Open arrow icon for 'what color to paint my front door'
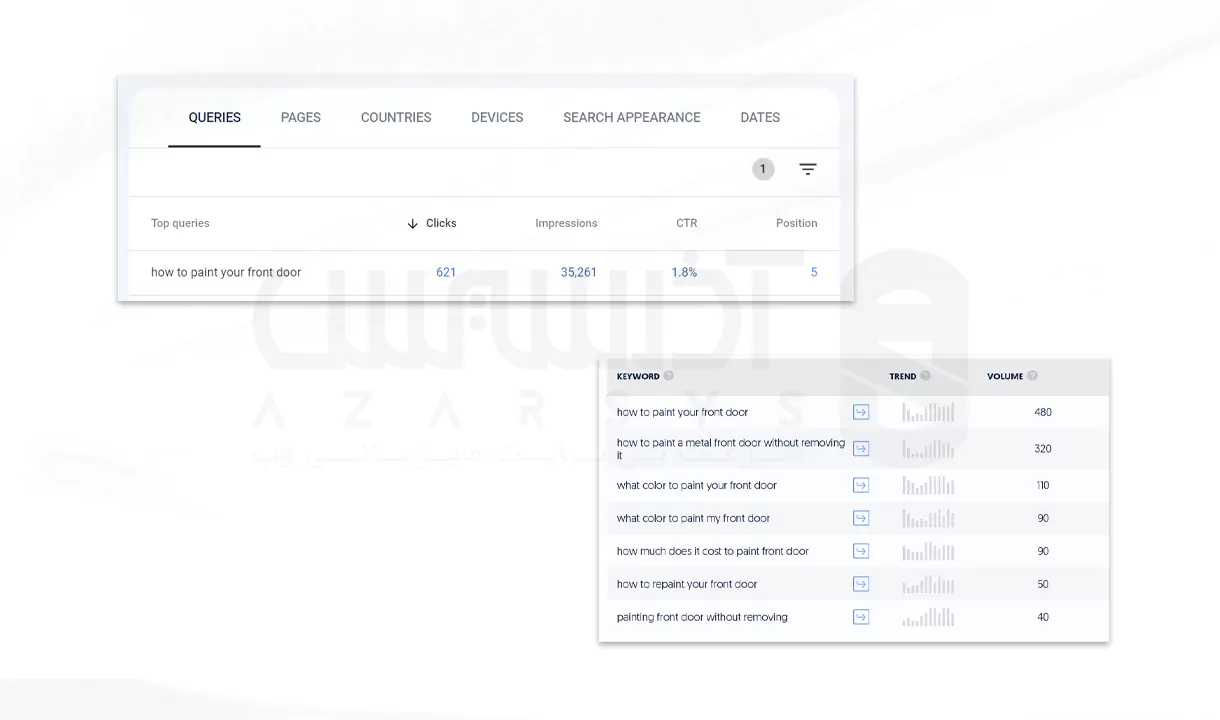Image resolution: width=1220 pixels, height=720 pixels. click(x=861, y=518)
